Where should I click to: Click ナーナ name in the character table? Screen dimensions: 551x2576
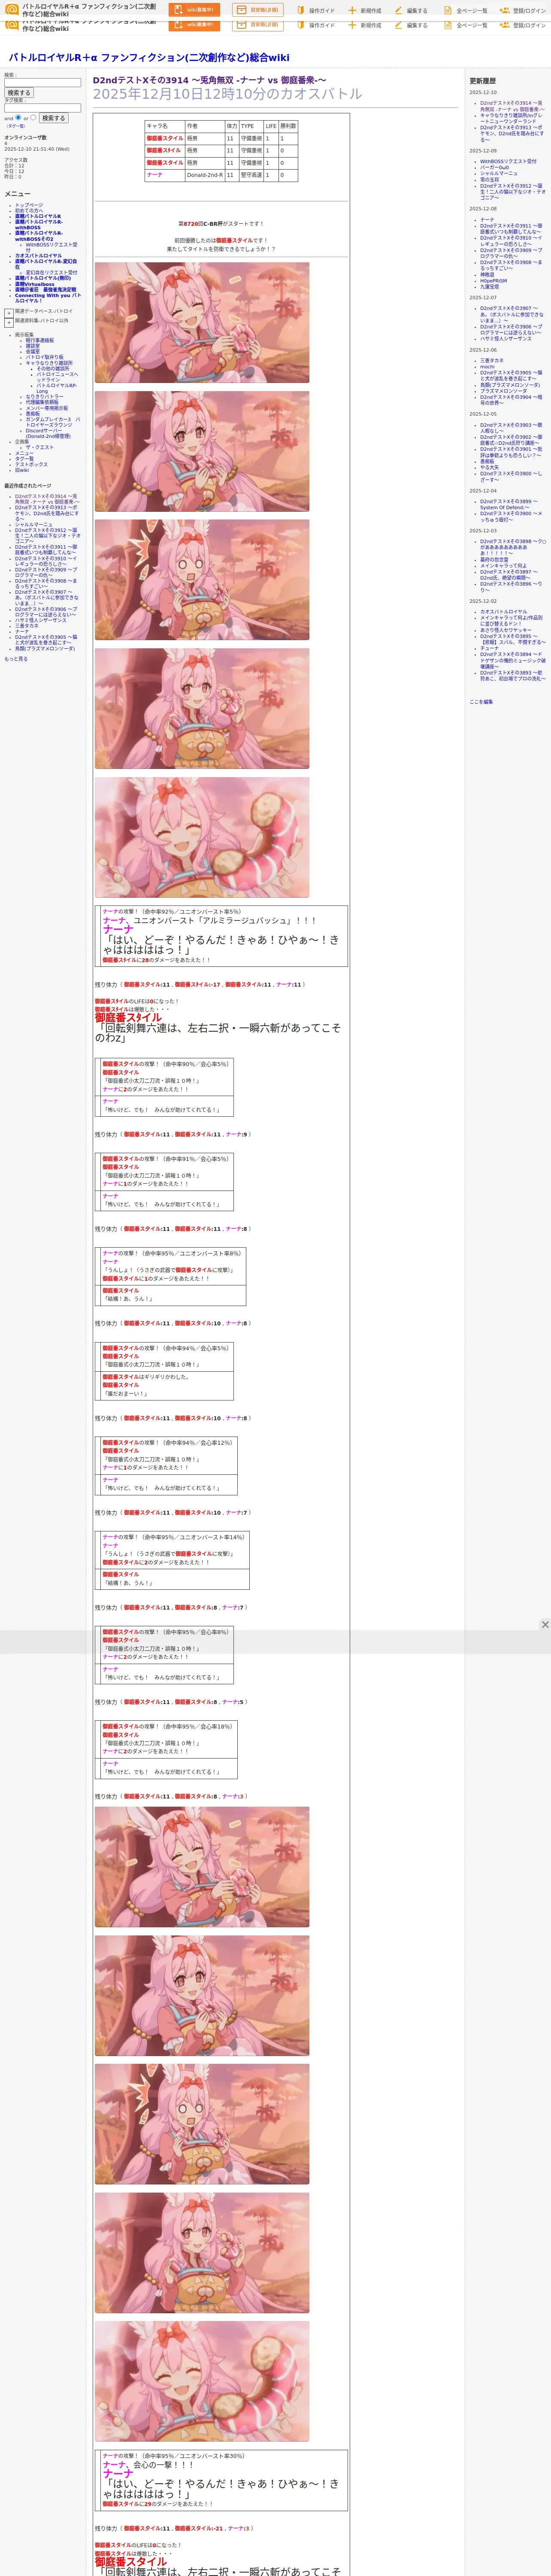pyautogui.click(x=155, y=175)
